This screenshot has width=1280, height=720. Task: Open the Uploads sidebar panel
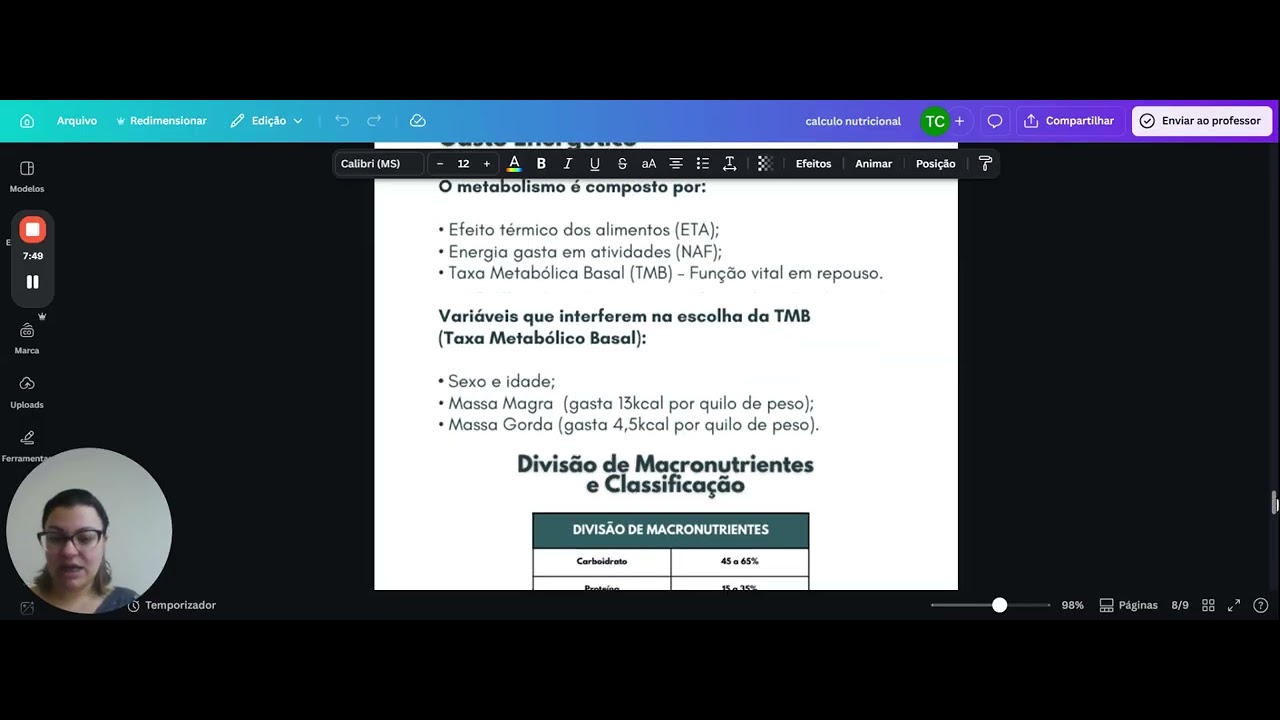[x=27, y=392]
